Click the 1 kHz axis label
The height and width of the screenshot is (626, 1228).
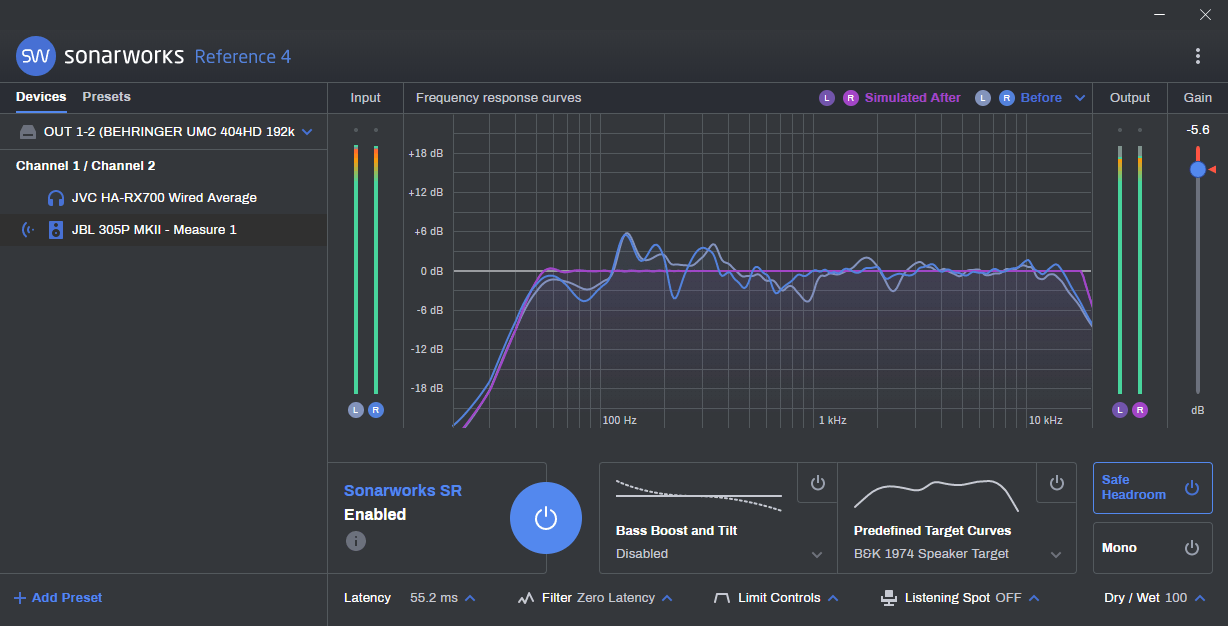point(832,420)
